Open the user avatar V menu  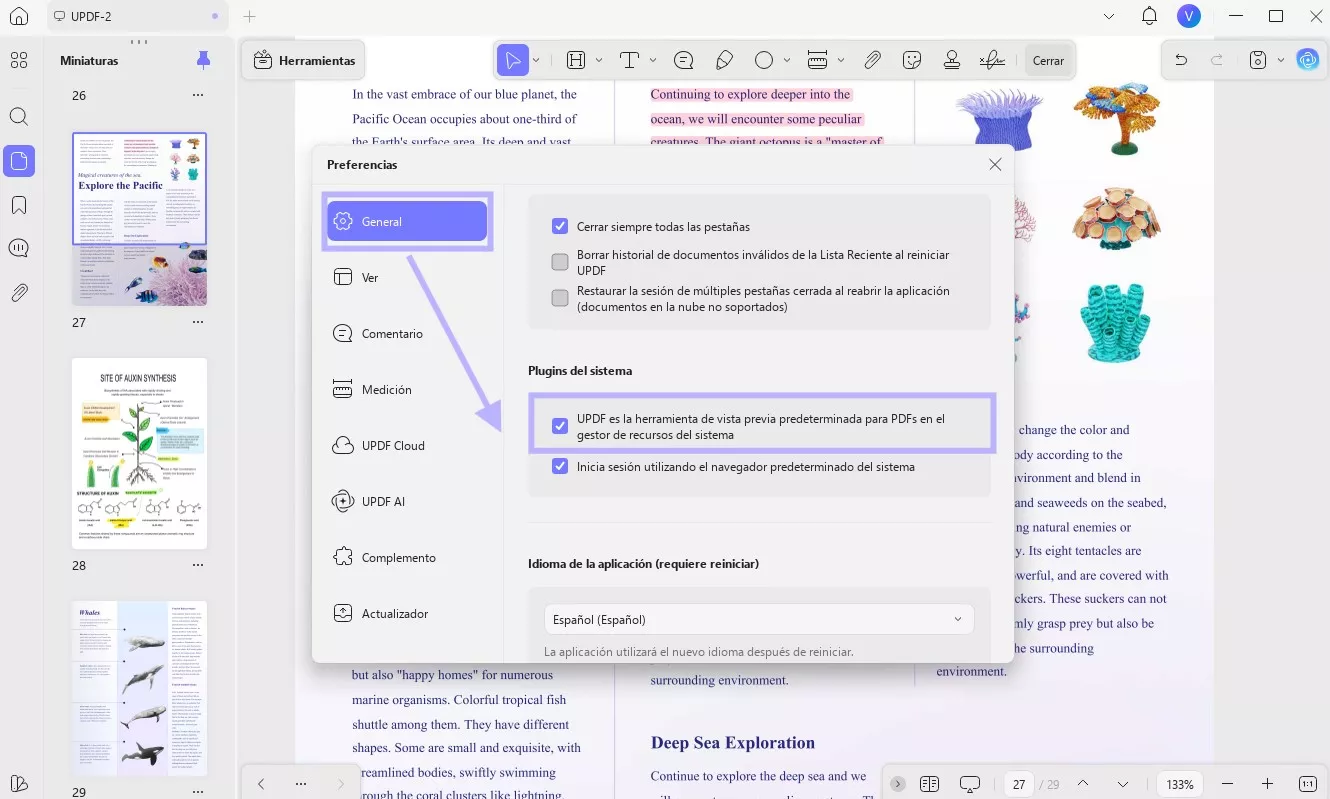[x=1189, y=16]
